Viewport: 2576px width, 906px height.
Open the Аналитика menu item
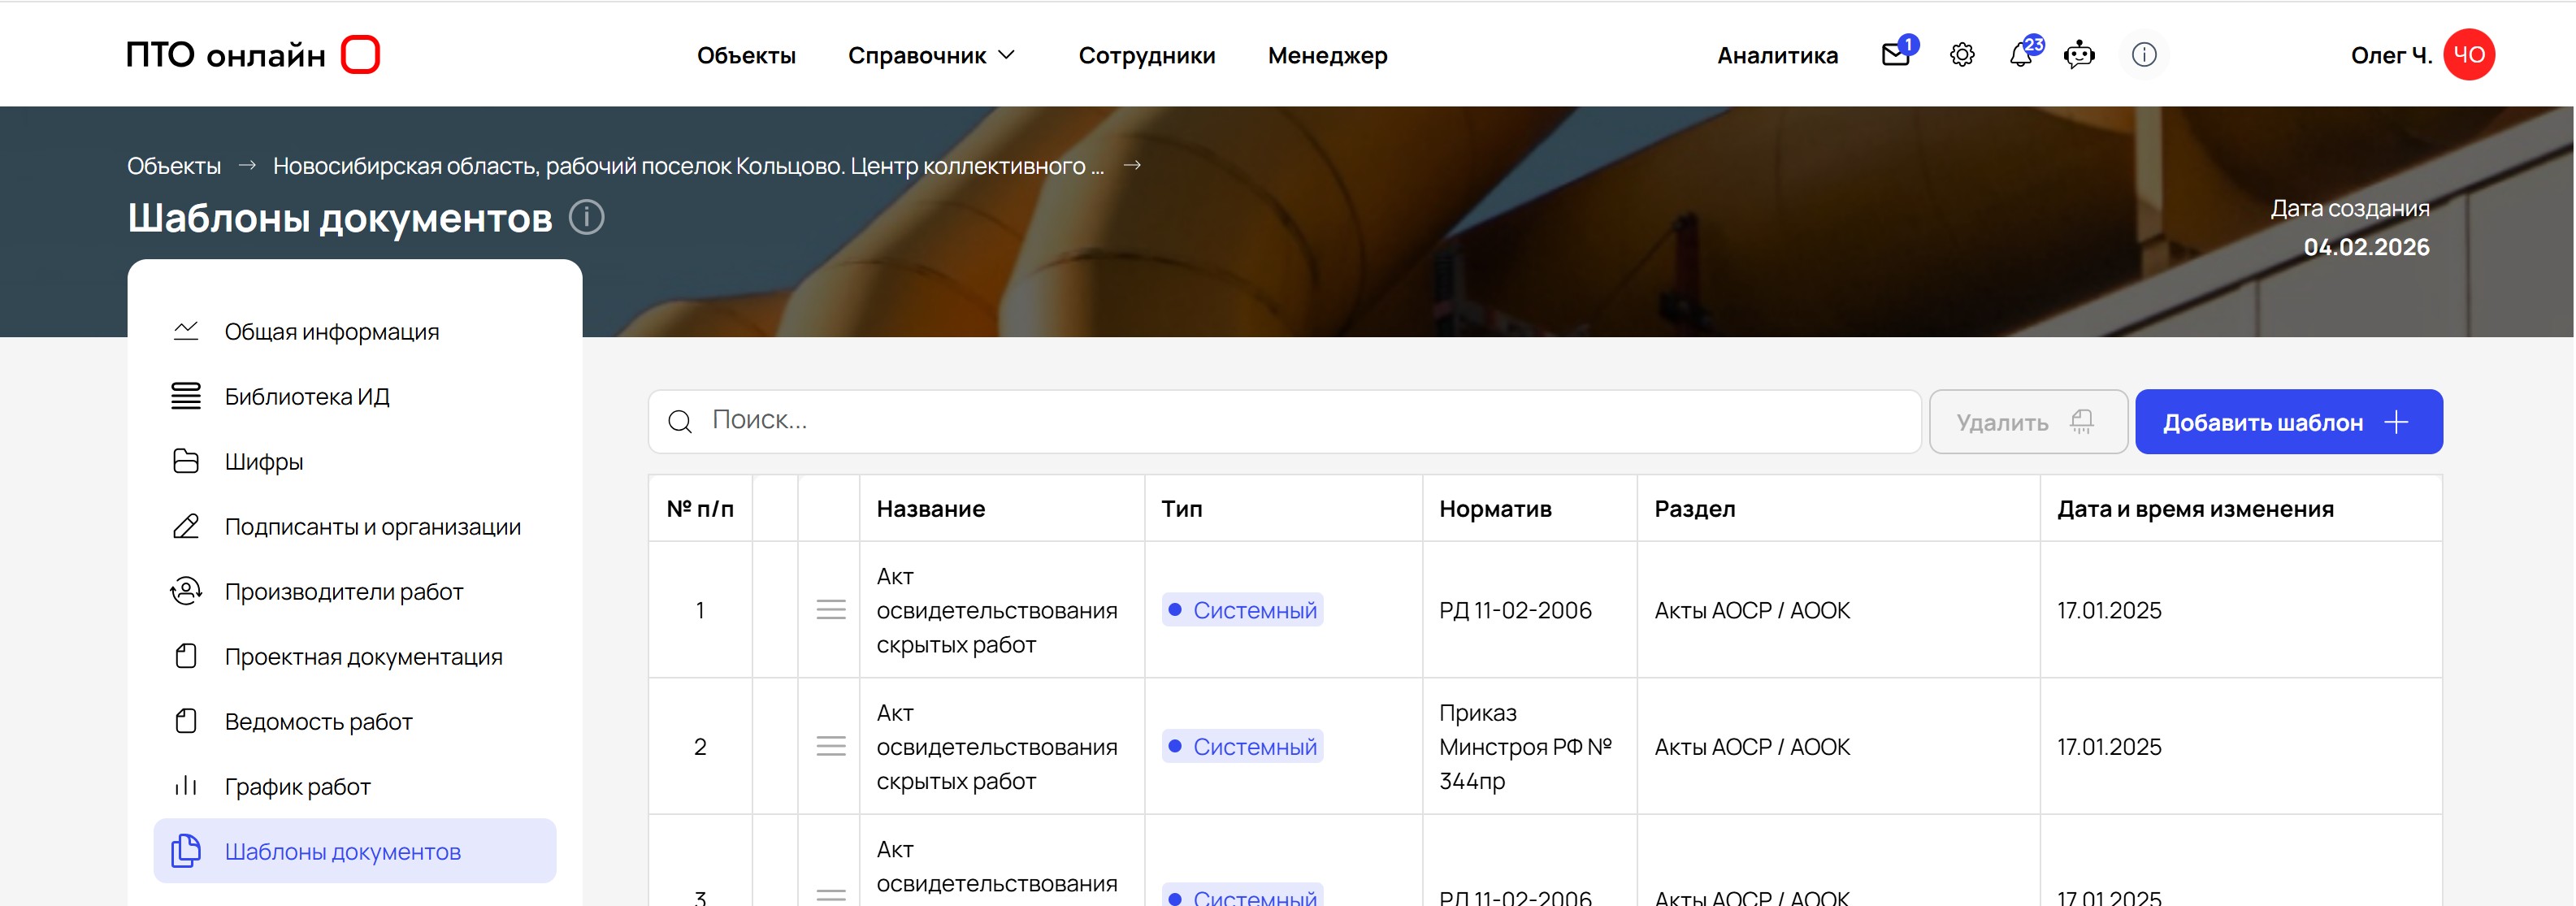[x=1777, y=55]
